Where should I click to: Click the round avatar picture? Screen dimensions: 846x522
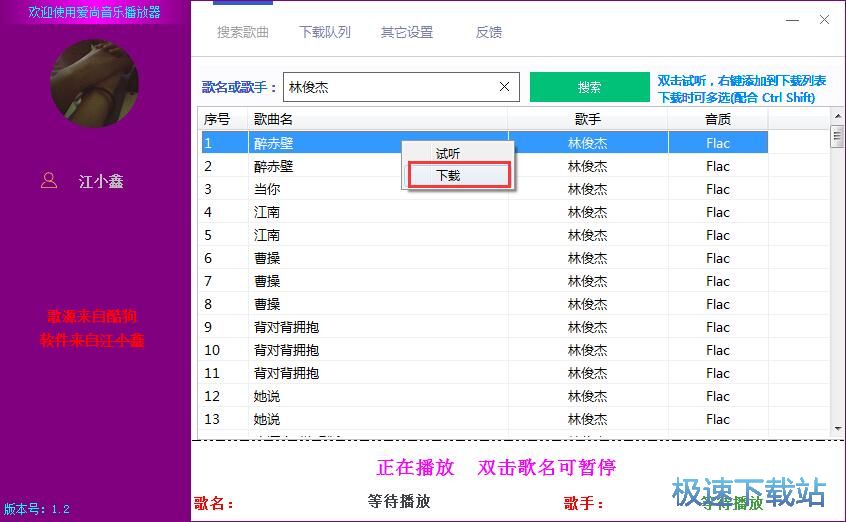tap(94, 84)
